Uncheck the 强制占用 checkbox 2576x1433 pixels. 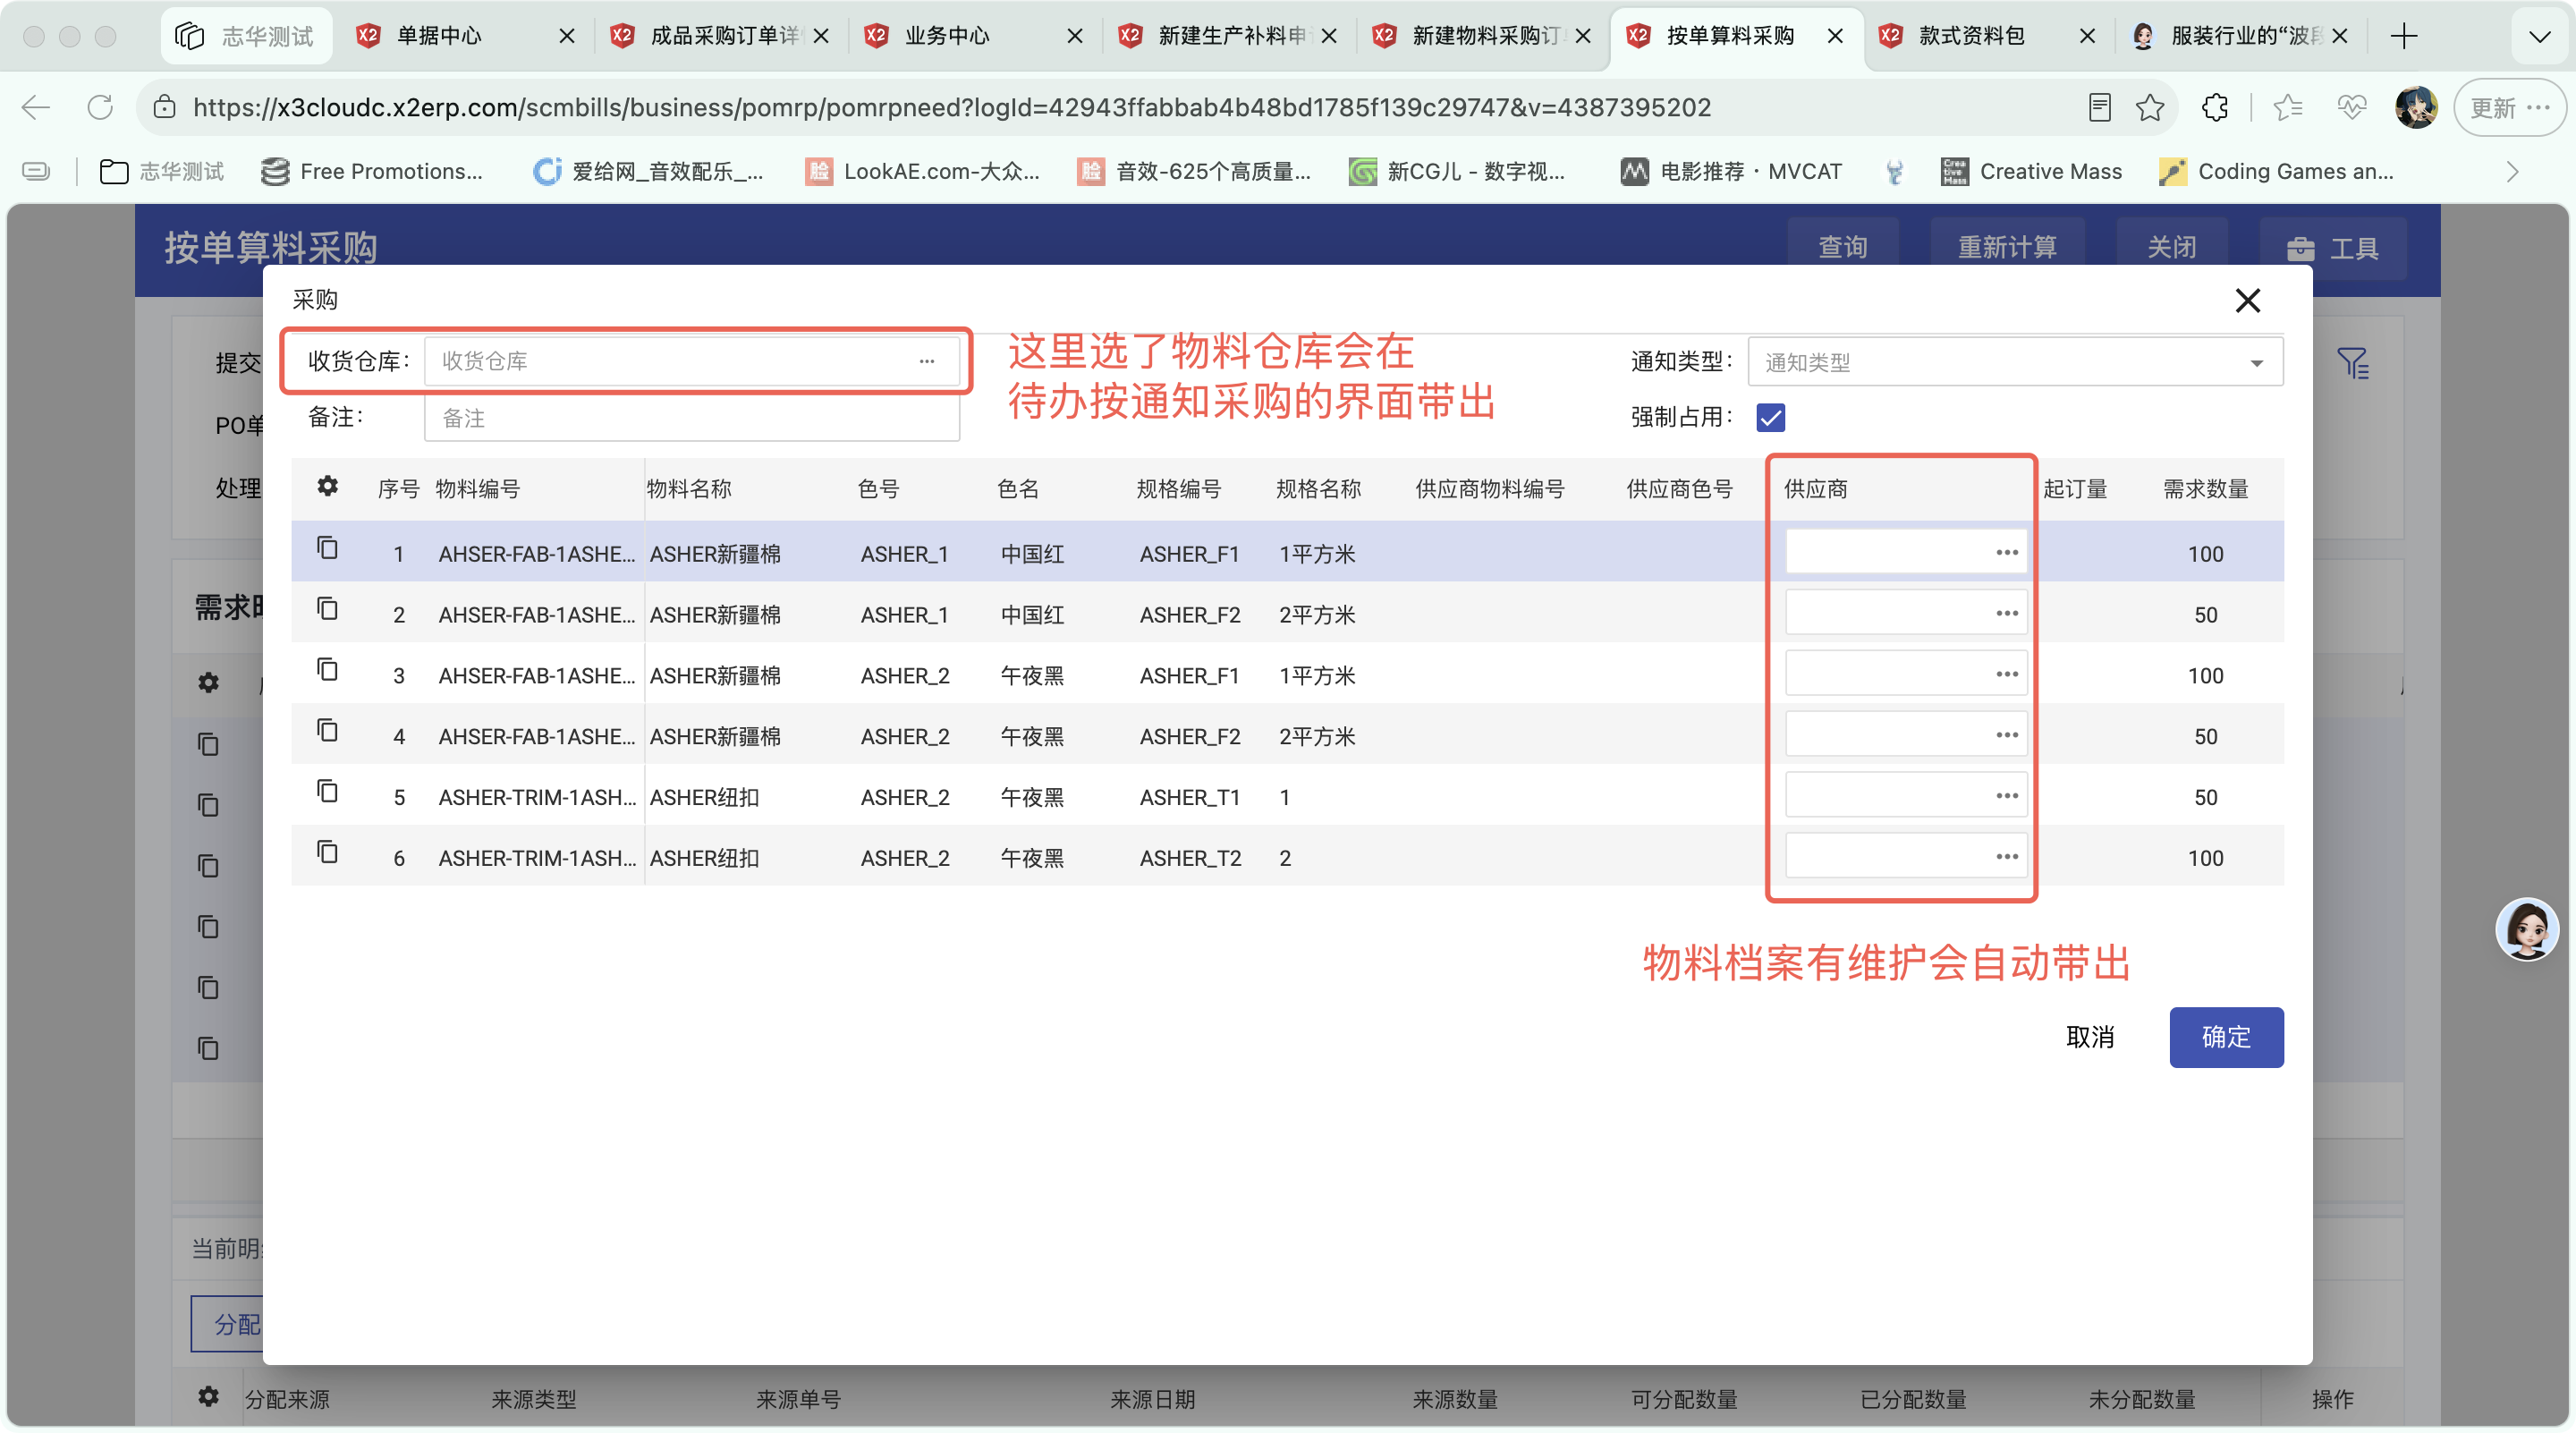pos(1770,417)
